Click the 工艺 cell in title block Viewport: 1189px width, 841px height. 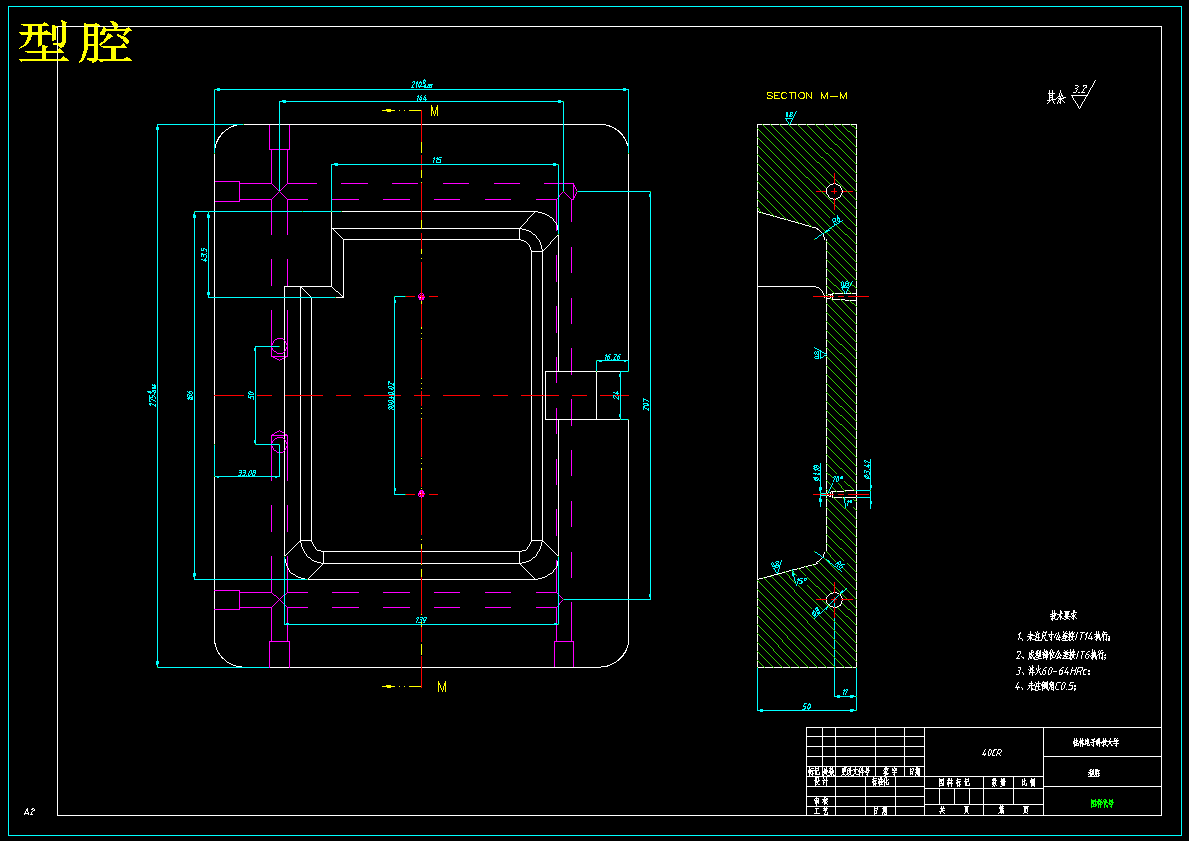pyautogui.click(x=820, y=811)
